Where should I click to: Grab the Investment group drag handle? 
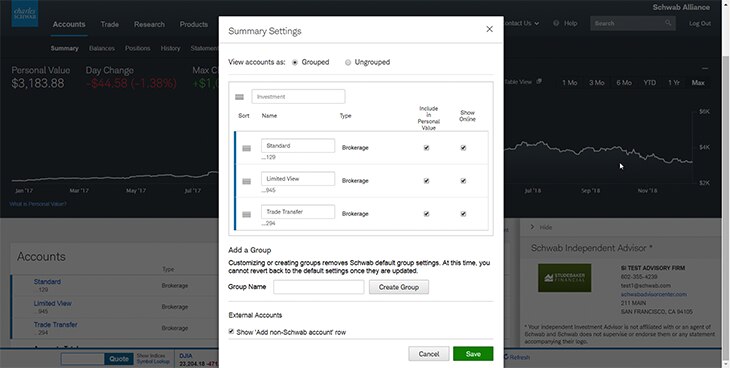[x=239, y=97]
